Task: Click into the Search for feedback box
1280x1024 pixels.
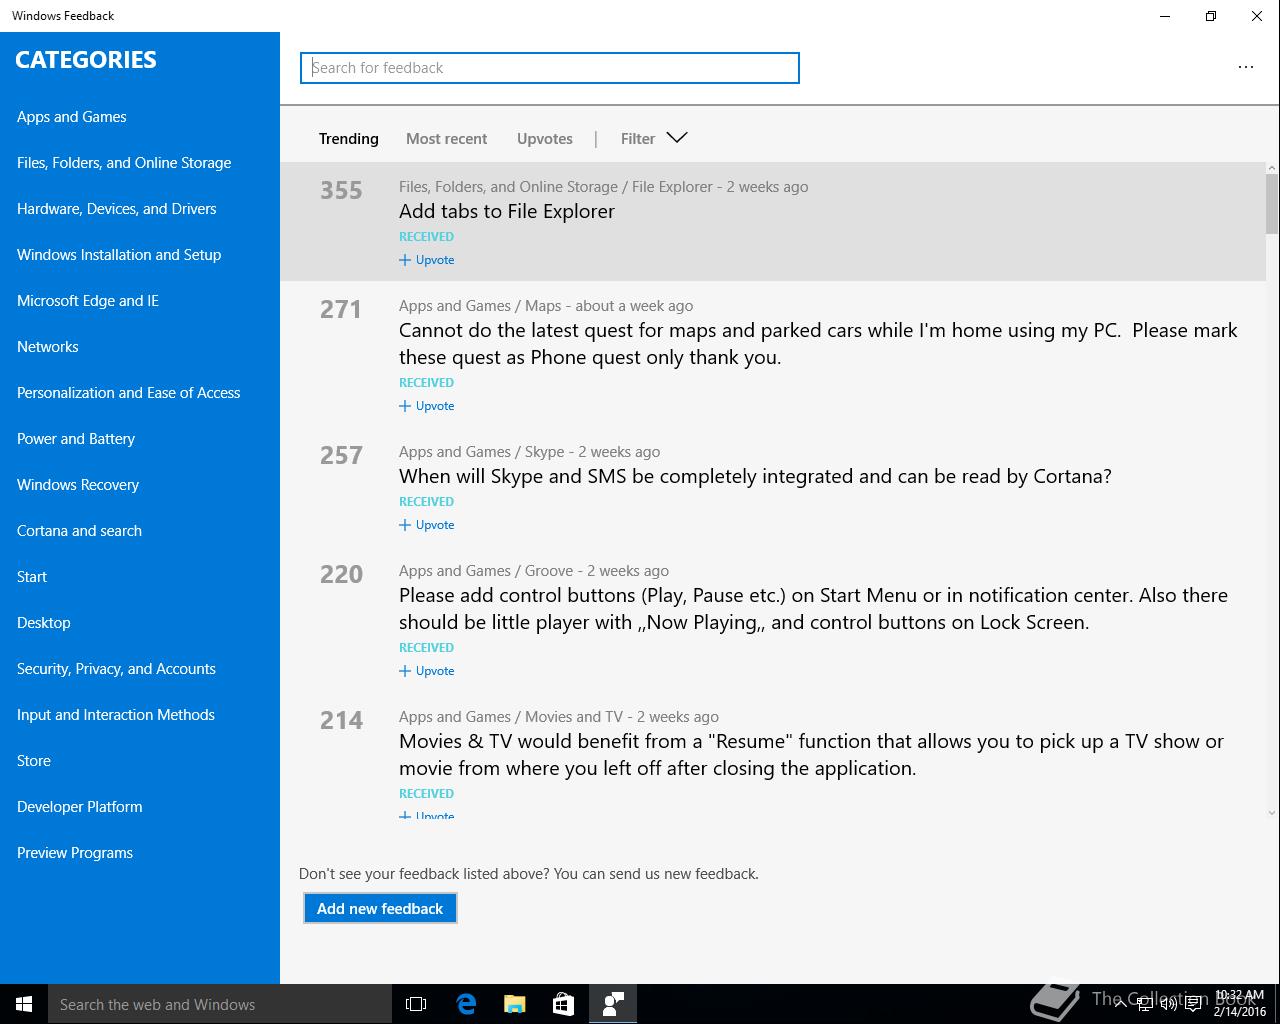Action: tap(550, 68)
